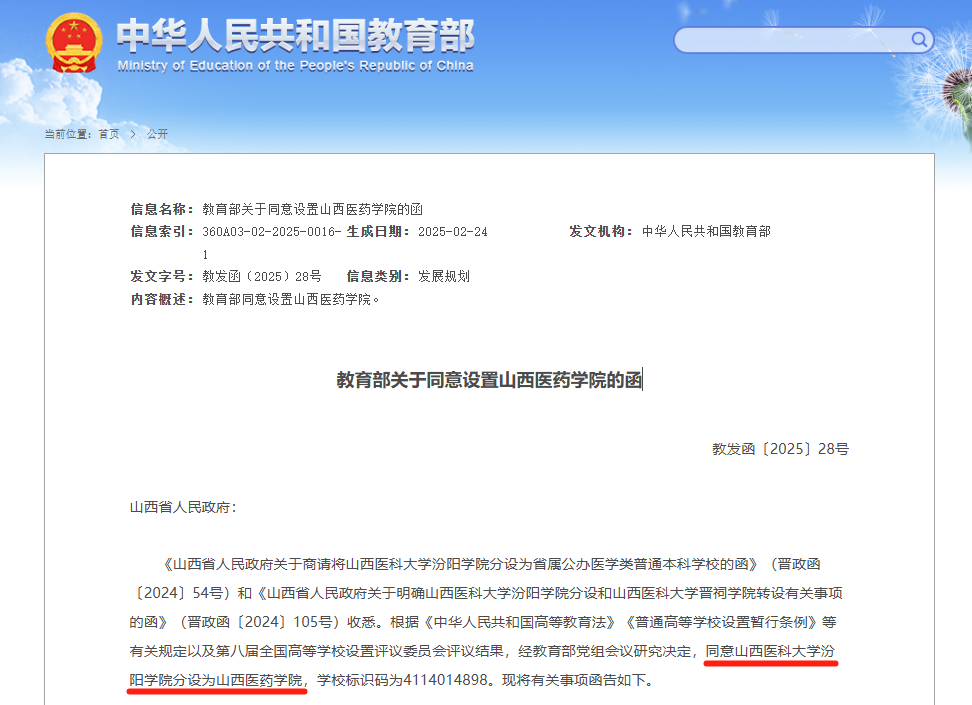Select the document title 教育部关于同意设置山西医药学院的函
This screenshot has height=705, width=972.
(x=489, y=379)
